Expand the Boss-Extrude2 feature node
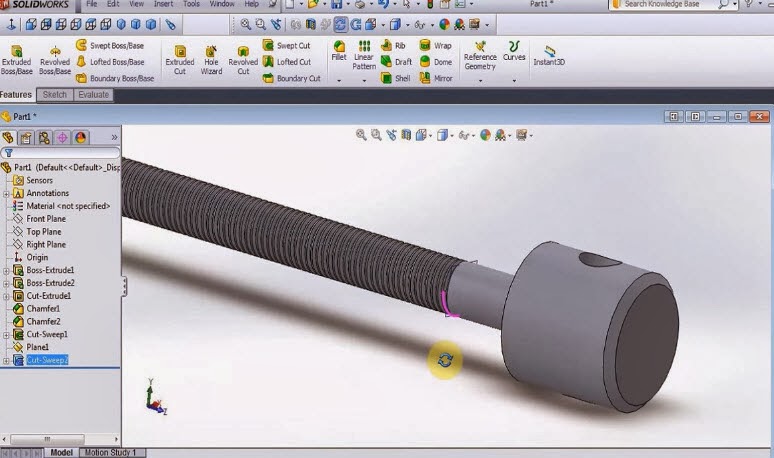Viewport: 774px width, 458px height. (6, 283)
